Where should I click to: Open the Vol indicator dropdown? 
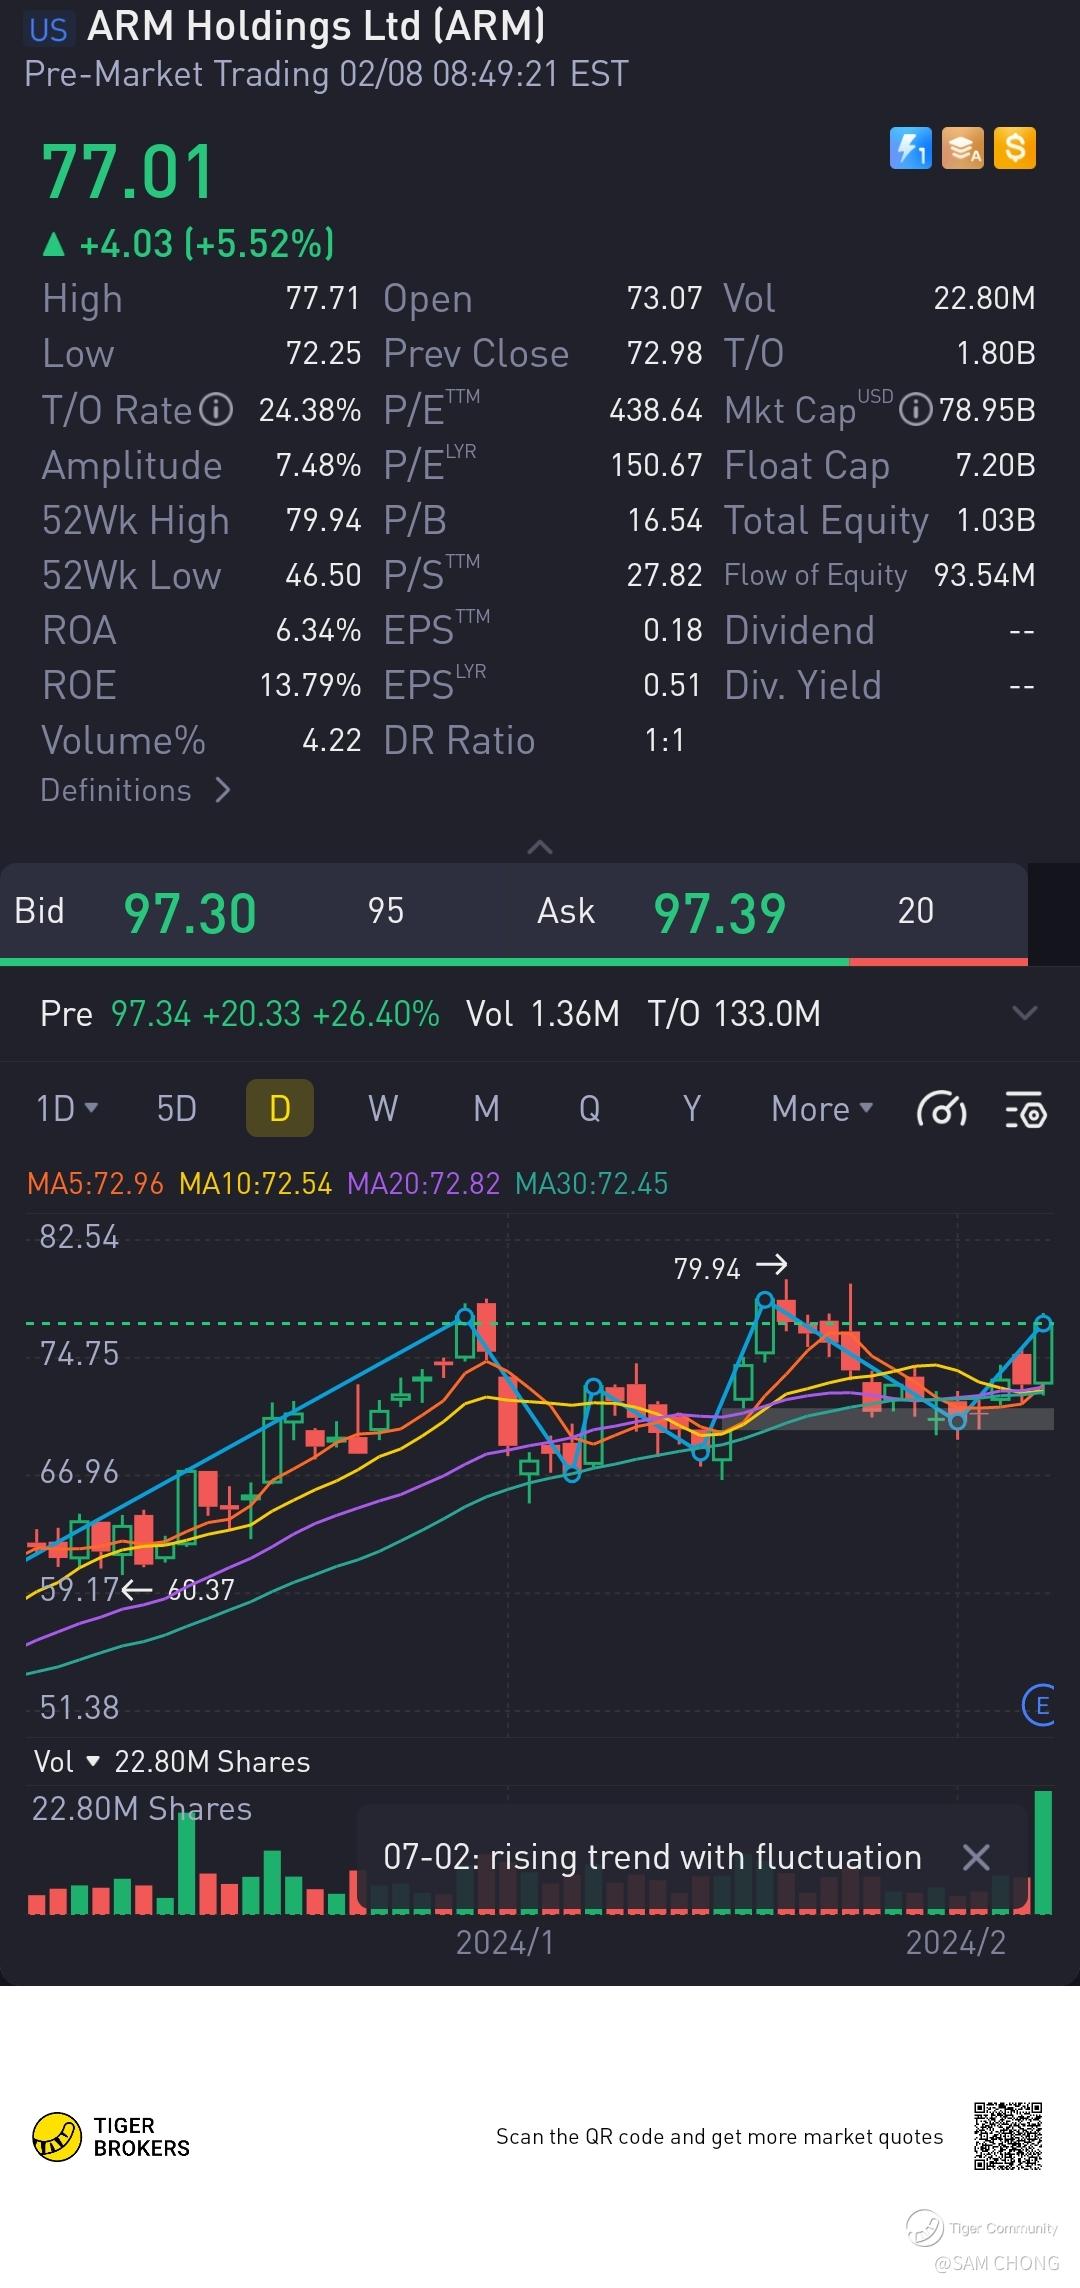[x=67, y=1761]
